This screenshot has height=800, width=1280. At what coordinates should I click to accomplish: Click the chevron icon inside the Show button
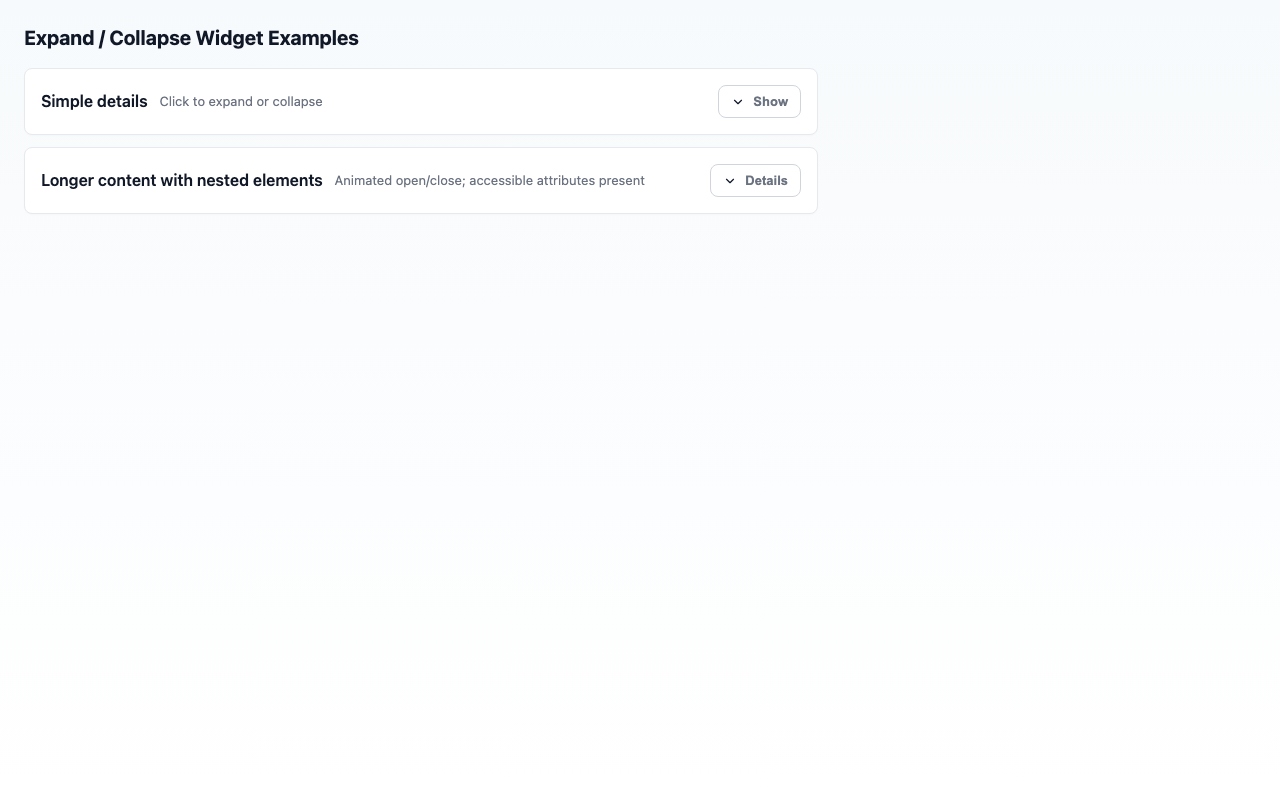[x=738, y=101]
